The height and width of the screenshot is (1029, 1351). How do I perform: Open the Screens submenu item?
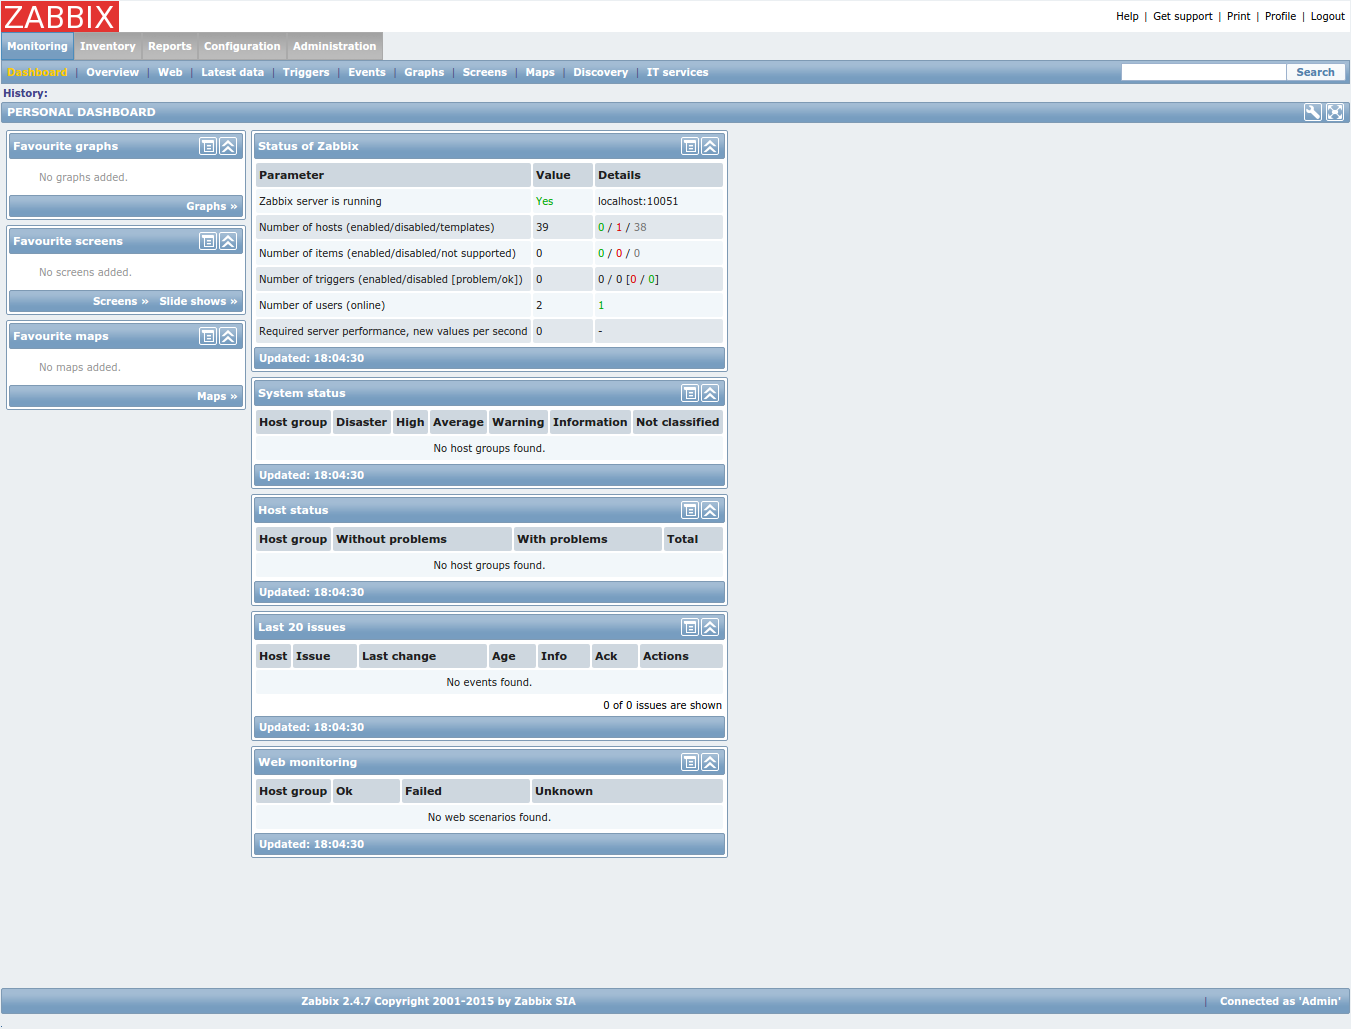pos(485,72)
